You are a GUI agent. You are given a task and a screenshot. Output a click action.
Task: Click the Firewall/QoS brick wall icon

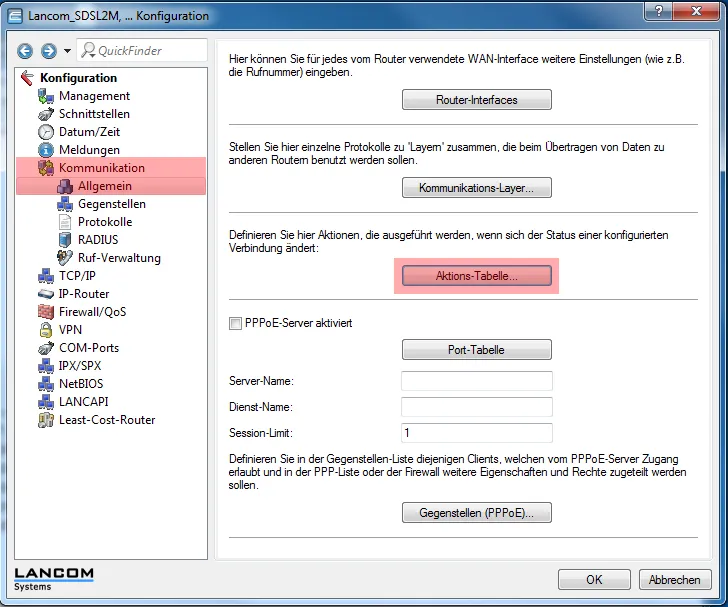[46, 312]
